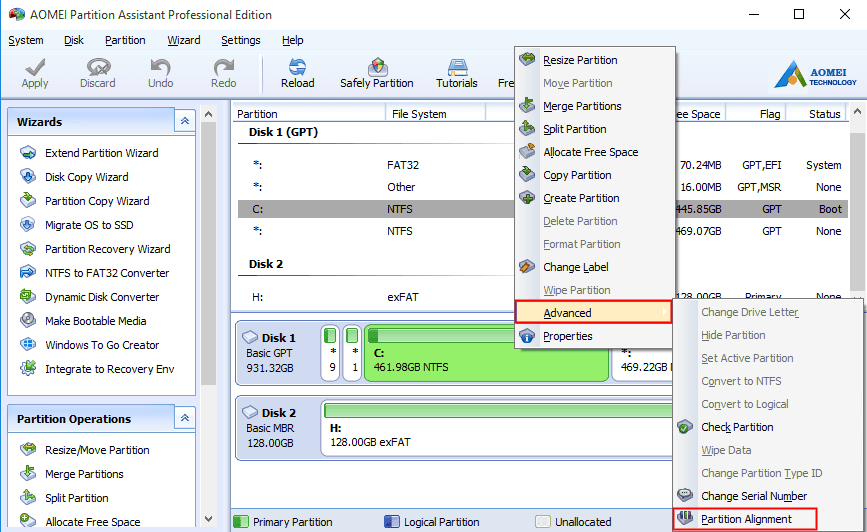Click Split Partition sidebar icon
867x532 pixels.
point(28,497)
